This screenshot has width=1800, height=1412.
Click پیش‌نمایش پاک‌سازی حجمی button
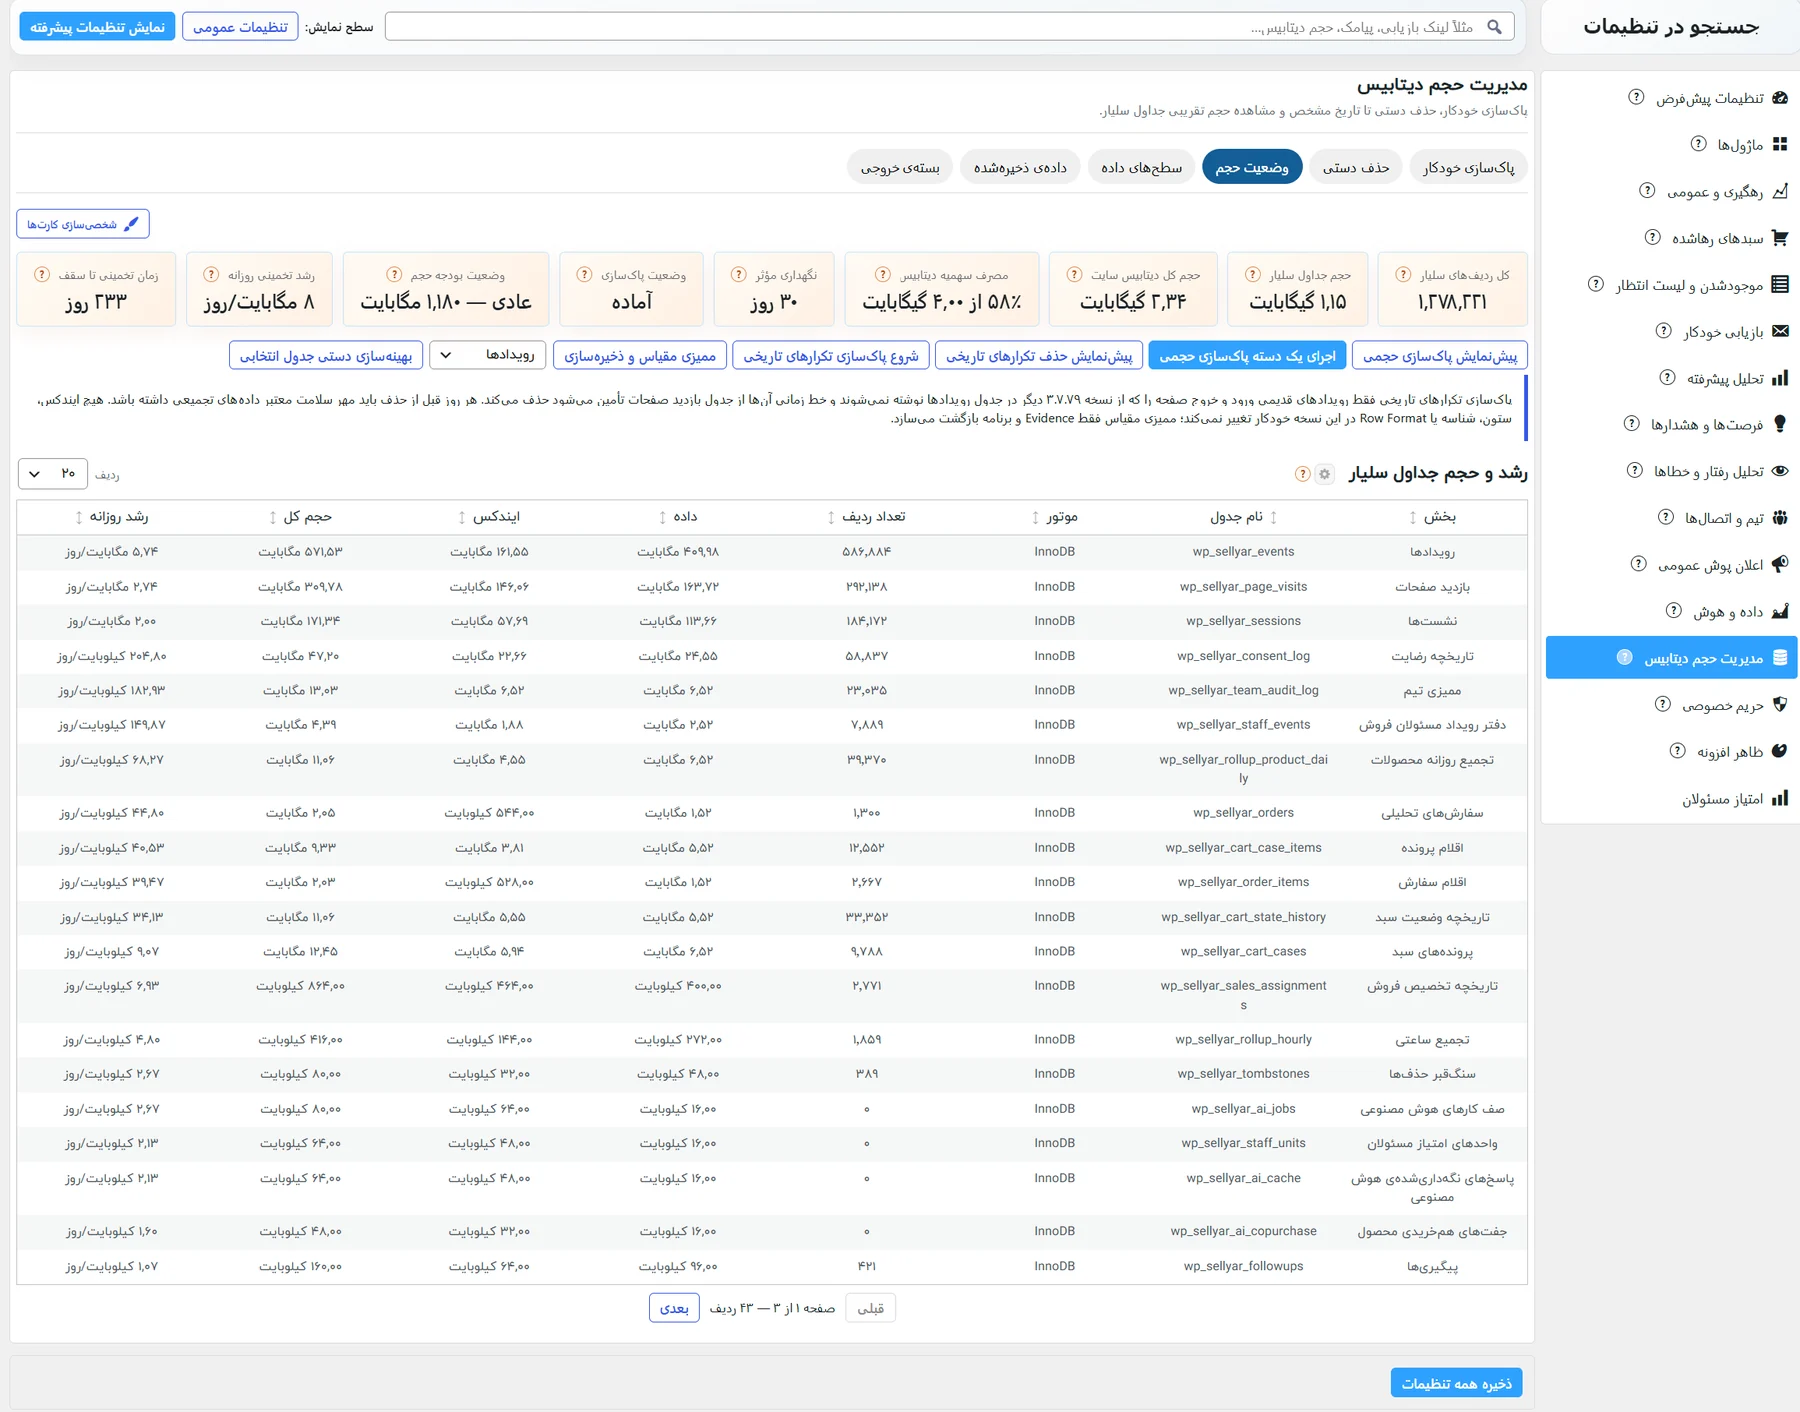[x=1440, y=355]
